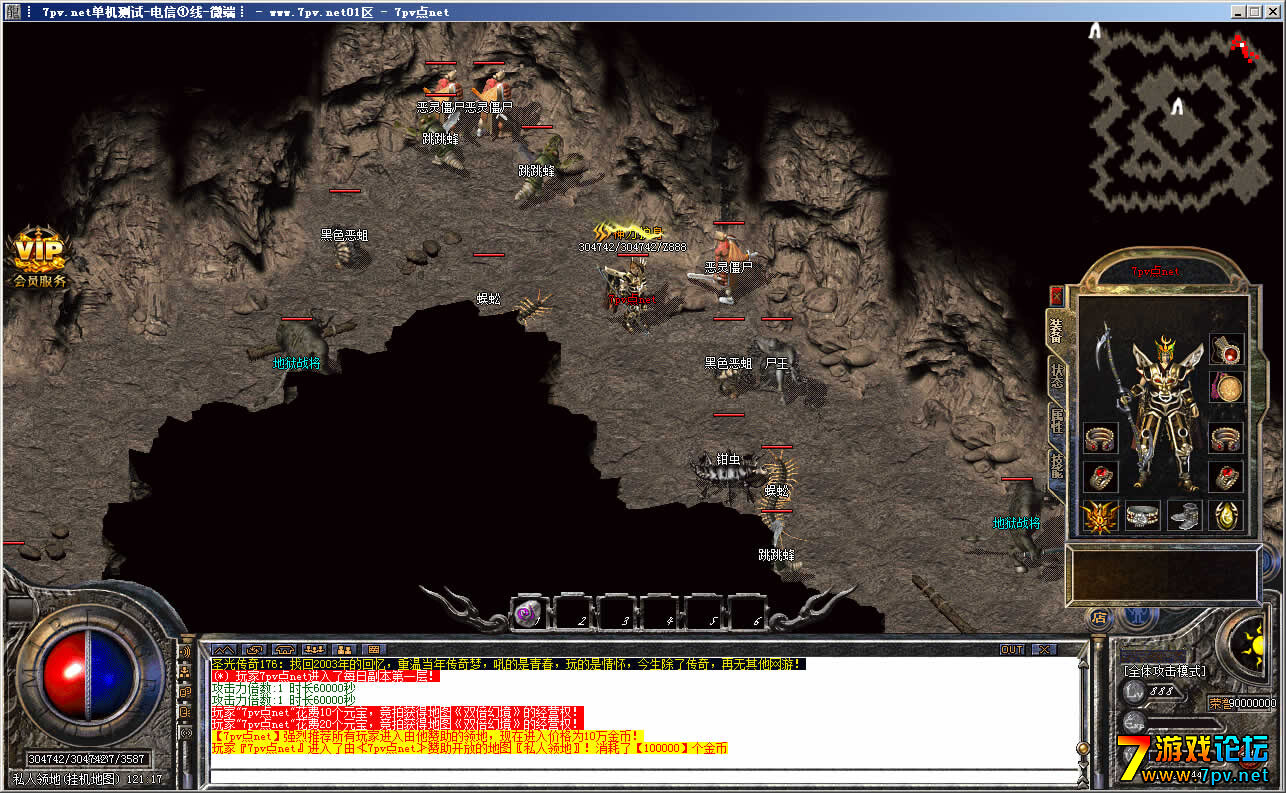This screenshot has width=1286, height=793.
Task: Click the telephone icon in chat toolbar
Action: click(x=284, y=650)
